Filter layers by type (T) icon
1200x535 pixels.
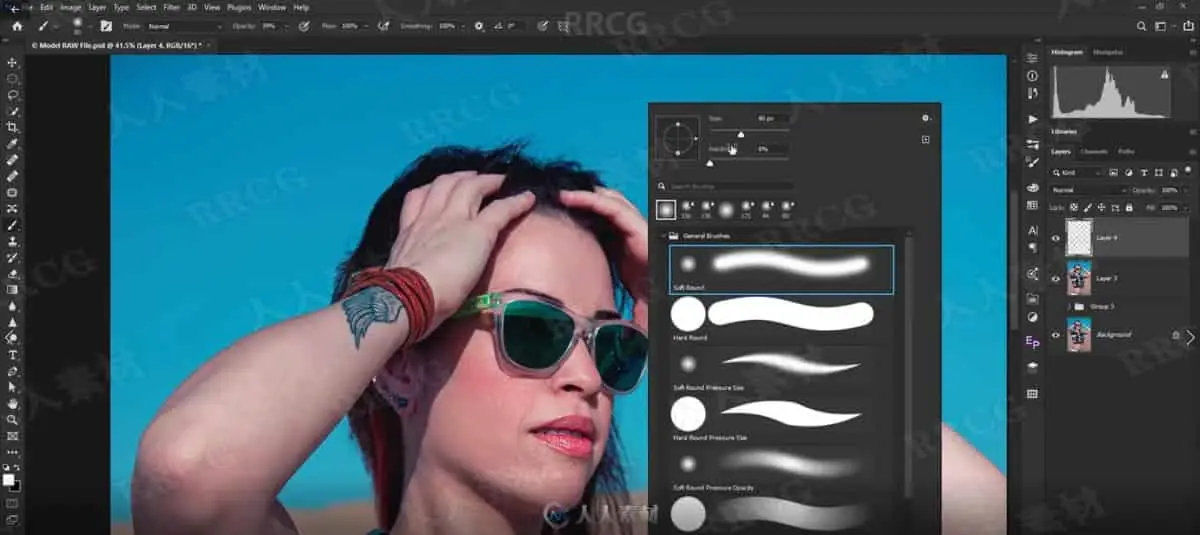click(x=1143, y=172)
